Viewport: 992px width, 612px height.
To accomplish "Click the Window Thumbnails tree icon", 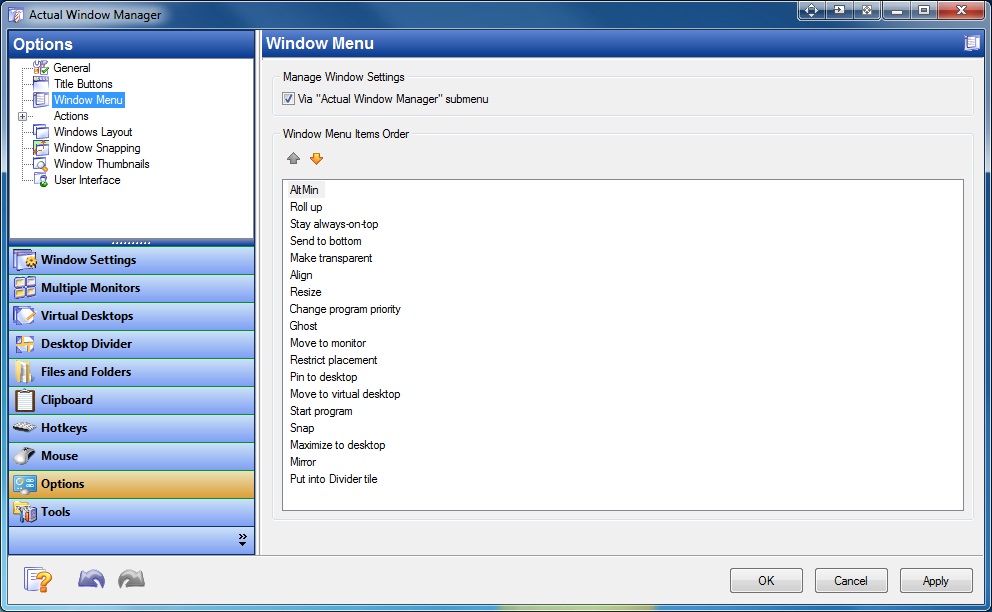I will click(41, 164).
